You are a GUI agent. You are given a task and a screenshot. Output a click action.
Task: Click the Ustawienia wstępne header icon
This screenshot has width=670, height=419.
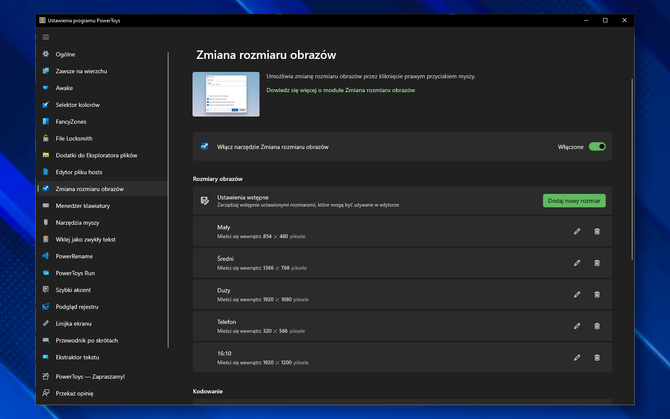point(205,201)
